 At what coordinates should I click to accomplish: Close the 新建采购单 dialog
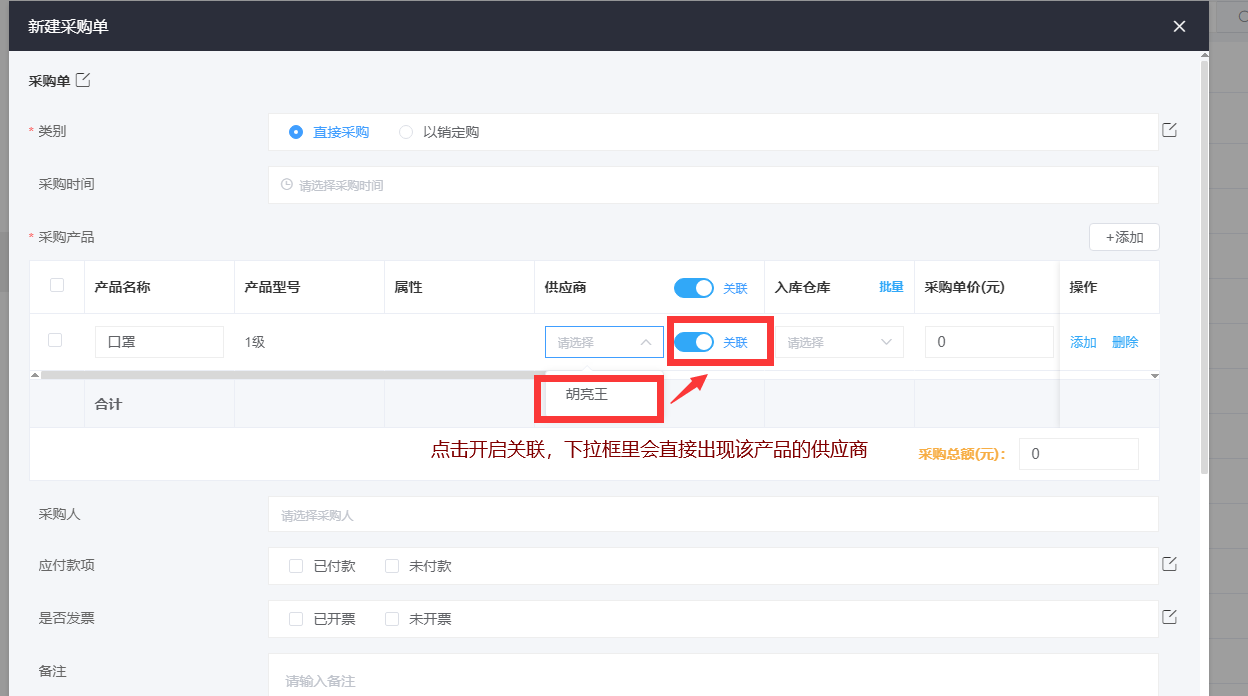(1179, 26)
